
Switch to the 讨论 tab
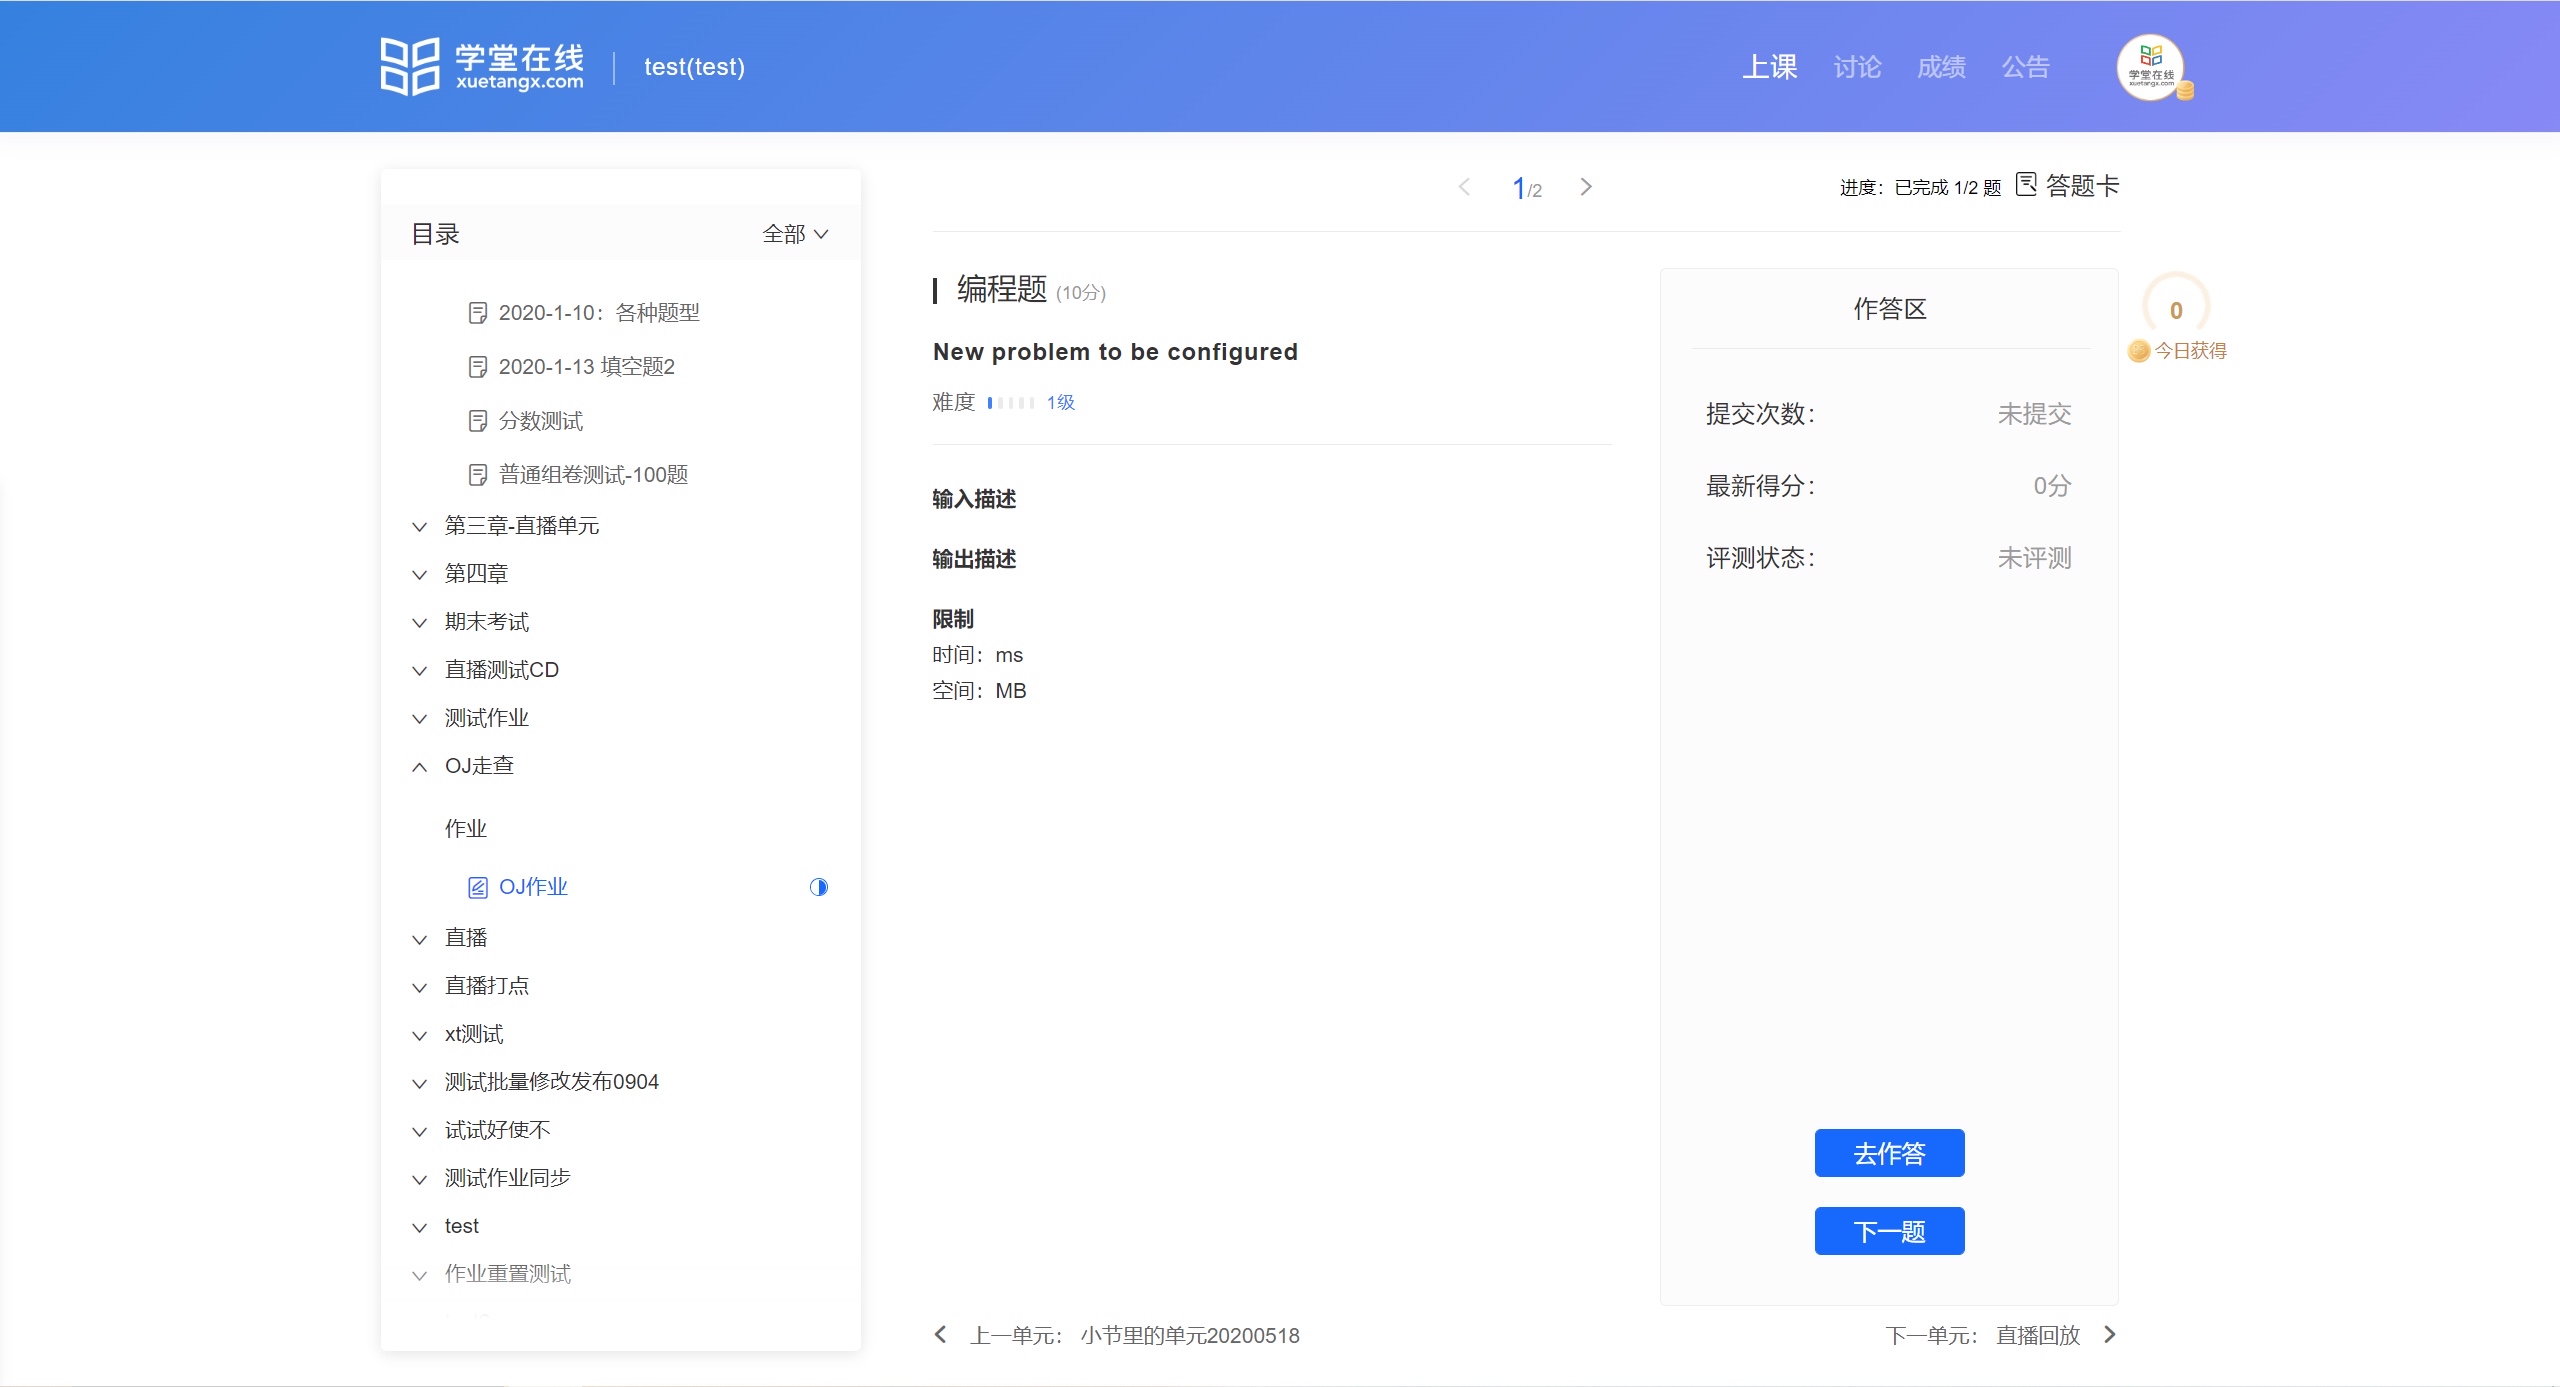pos(1857,67)
